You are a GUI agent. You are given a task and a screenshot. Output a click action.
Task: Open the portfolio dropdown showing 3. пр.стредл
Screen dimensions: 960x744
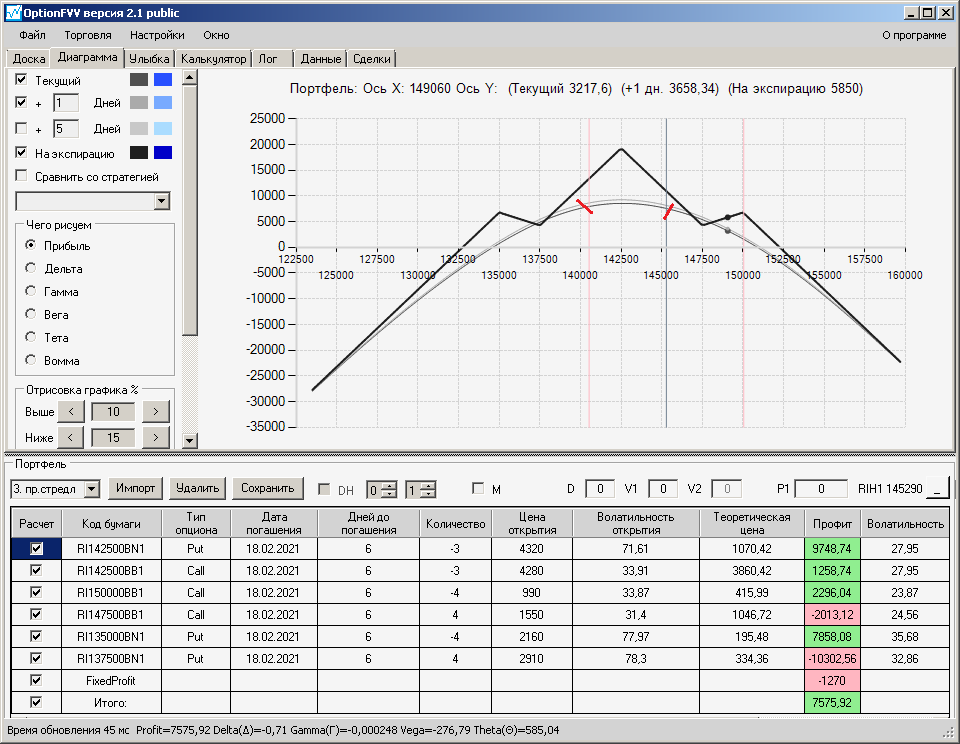92,489
